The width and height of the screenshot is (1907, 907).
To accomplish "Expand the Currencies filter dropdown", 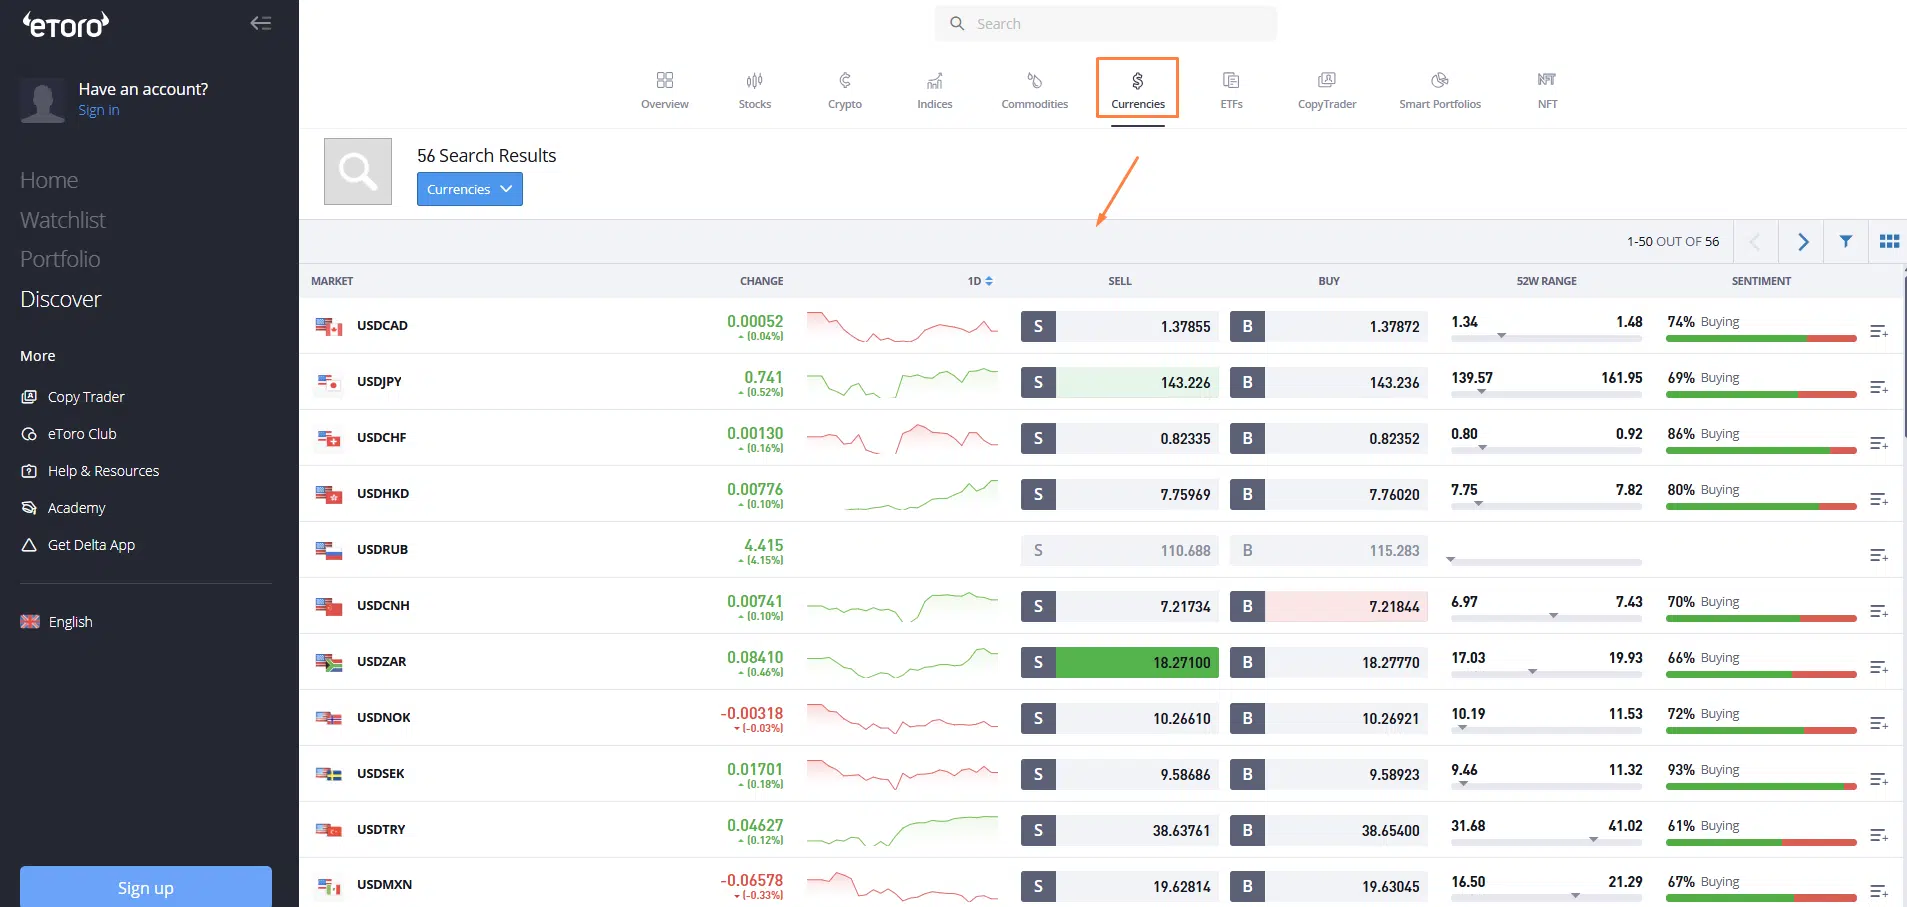I will [x=470, y=189].
